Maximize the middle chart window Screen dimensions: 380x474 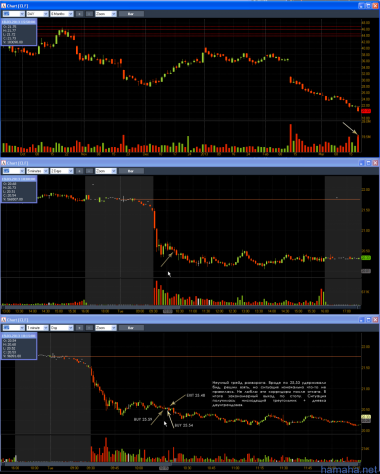(x=368, y=163)
